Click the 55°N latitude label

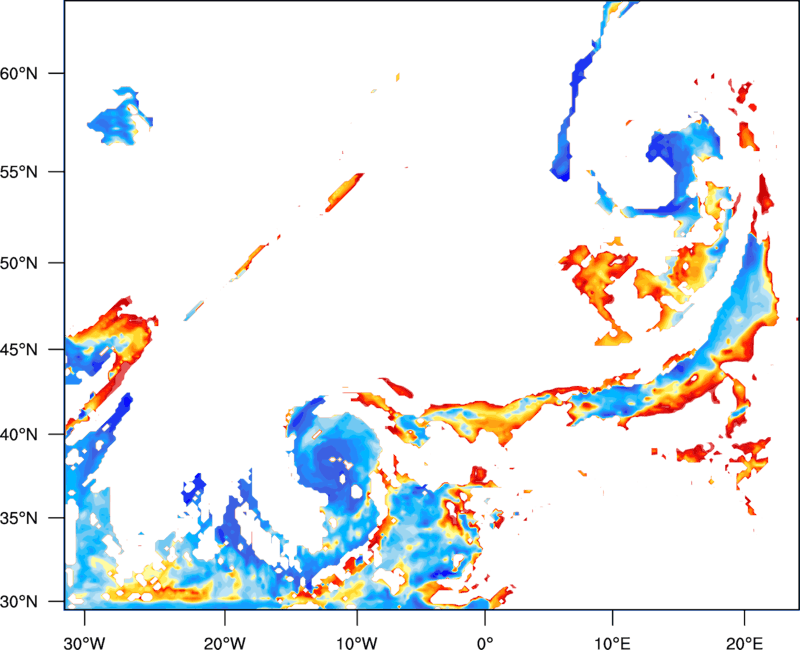[x=19, y=172]
